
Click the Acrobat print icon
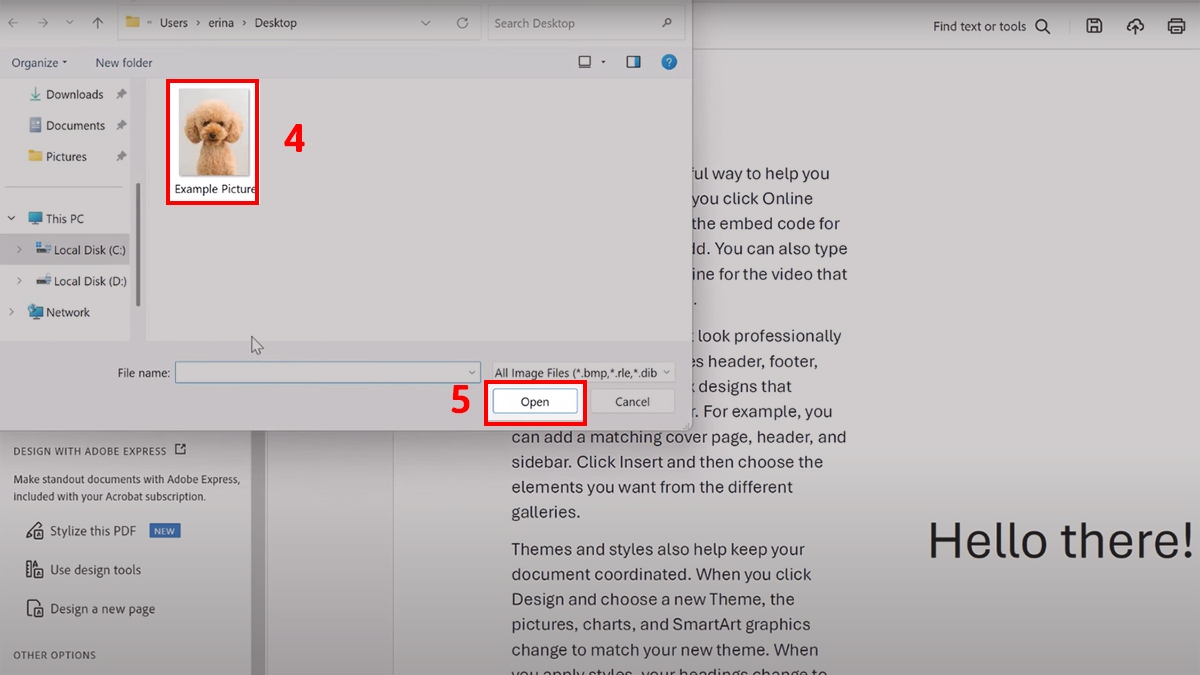coord(1176,27)
